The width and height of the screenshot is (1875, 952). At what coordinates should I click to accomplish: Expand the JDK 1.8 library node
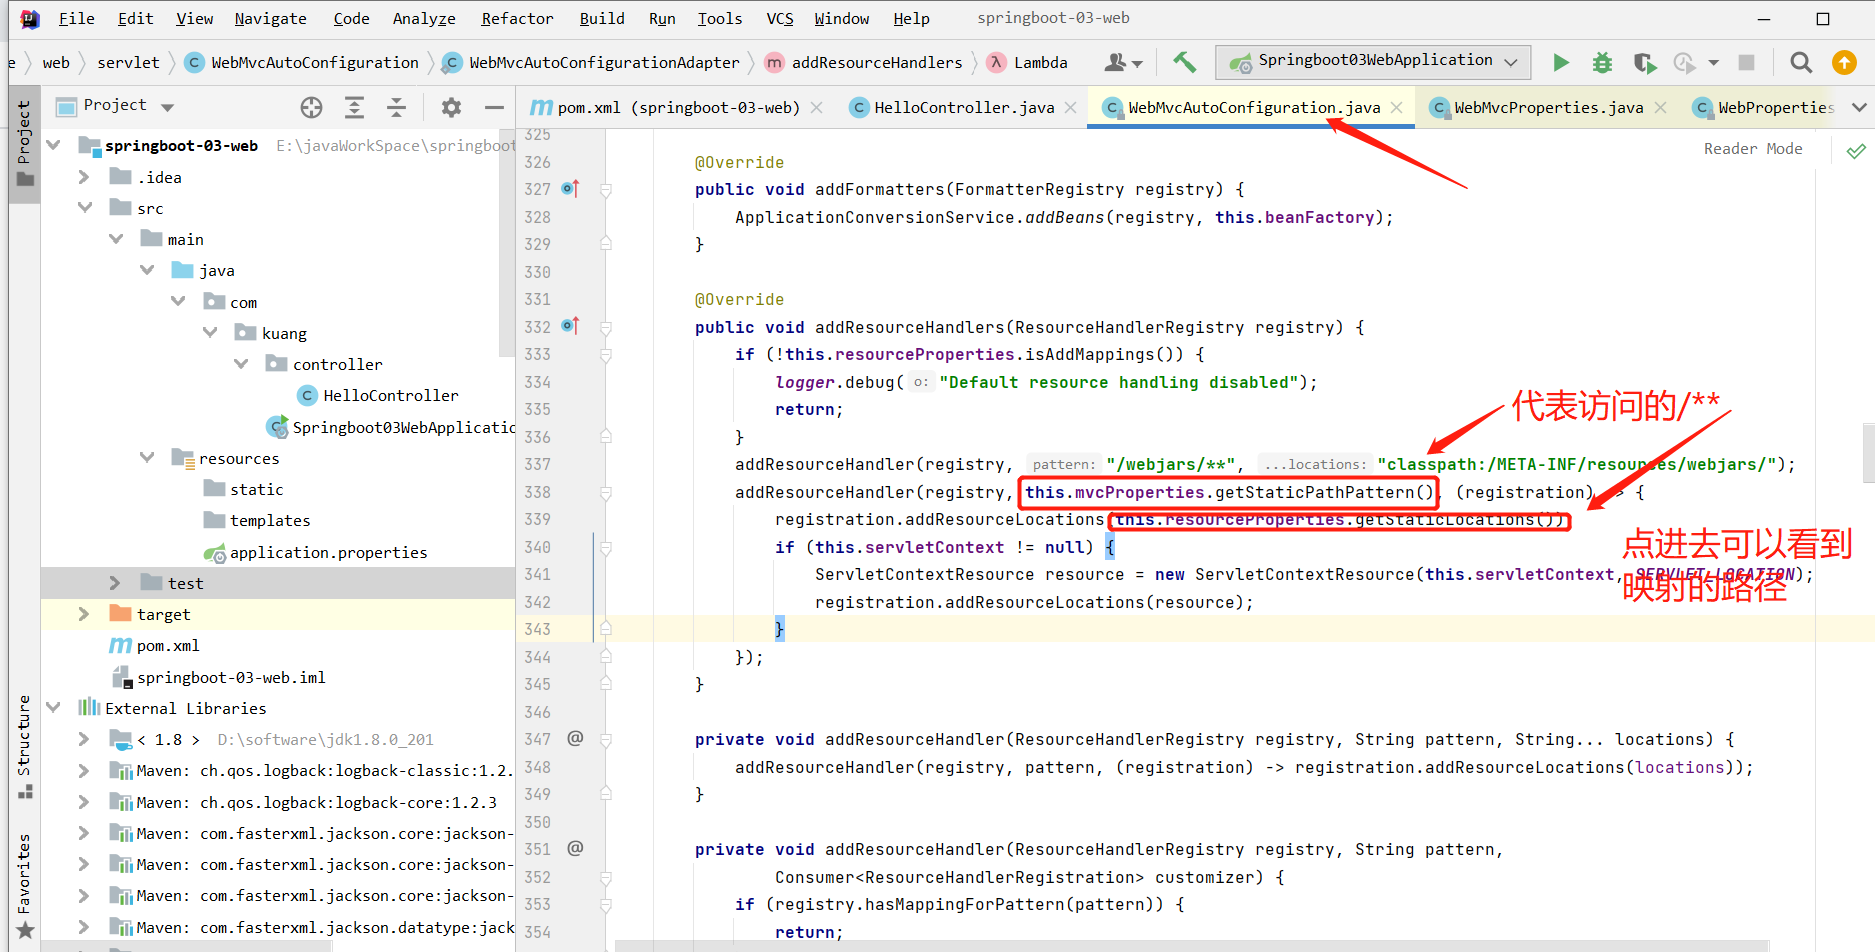tap(85, 739)
